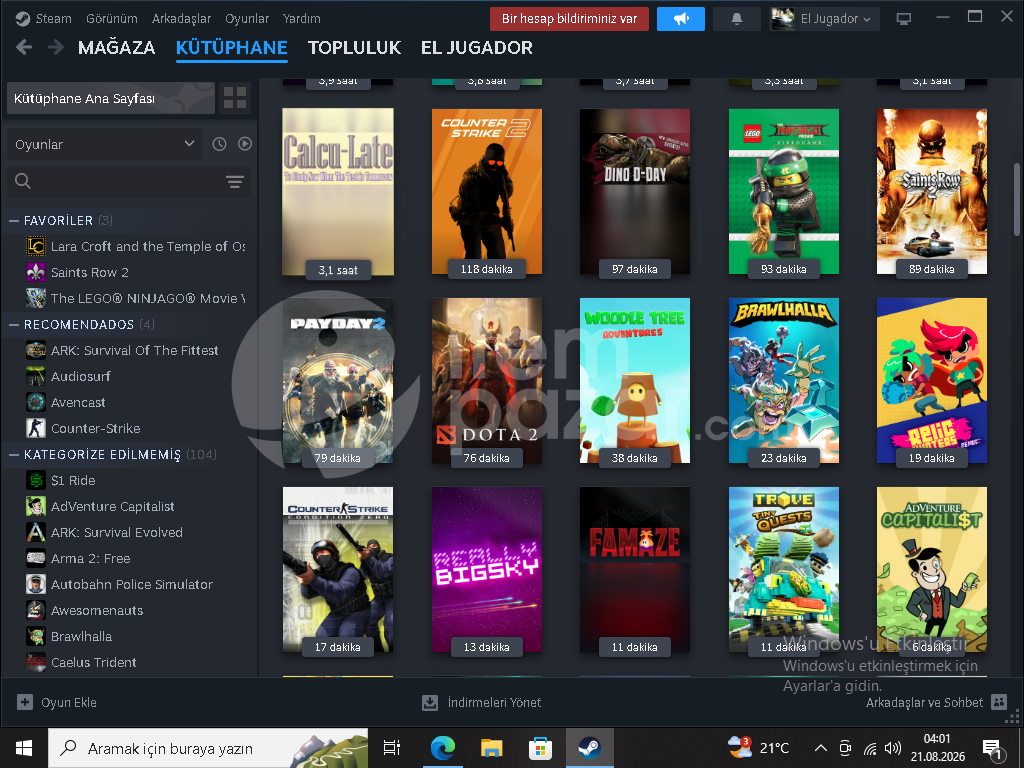
Task: Select the Counter-Strike sidebar icon
Action: 36,428
